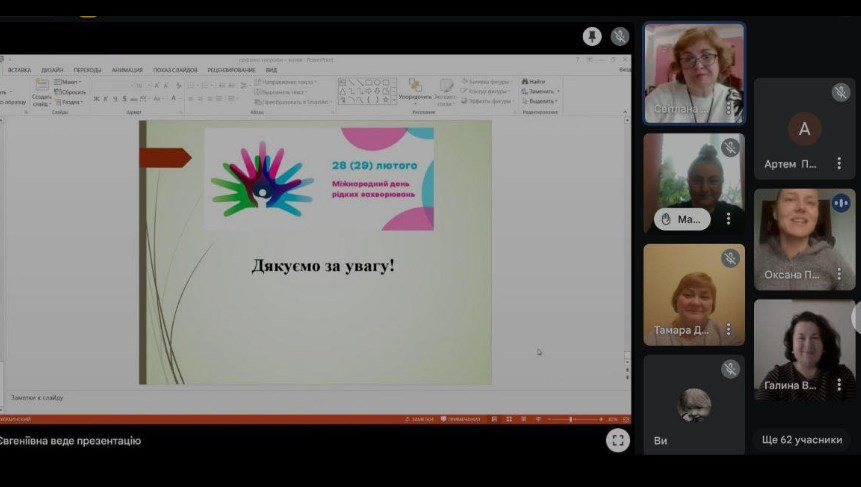Open the АНИМАЦИЯ ribbon tab
Screen dimensions: 861x487
pyautogui.click(x=127, y=70)
